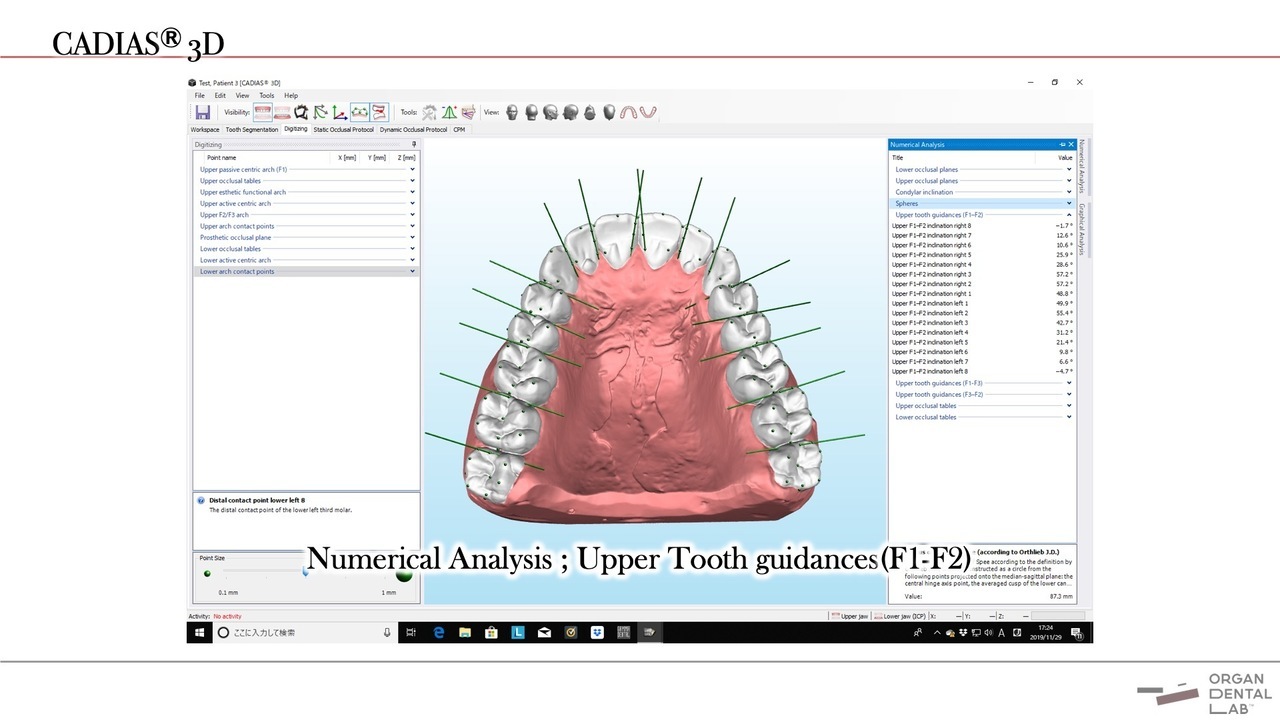
Task: Click the X [mm] column header
Action: [347, 157]
